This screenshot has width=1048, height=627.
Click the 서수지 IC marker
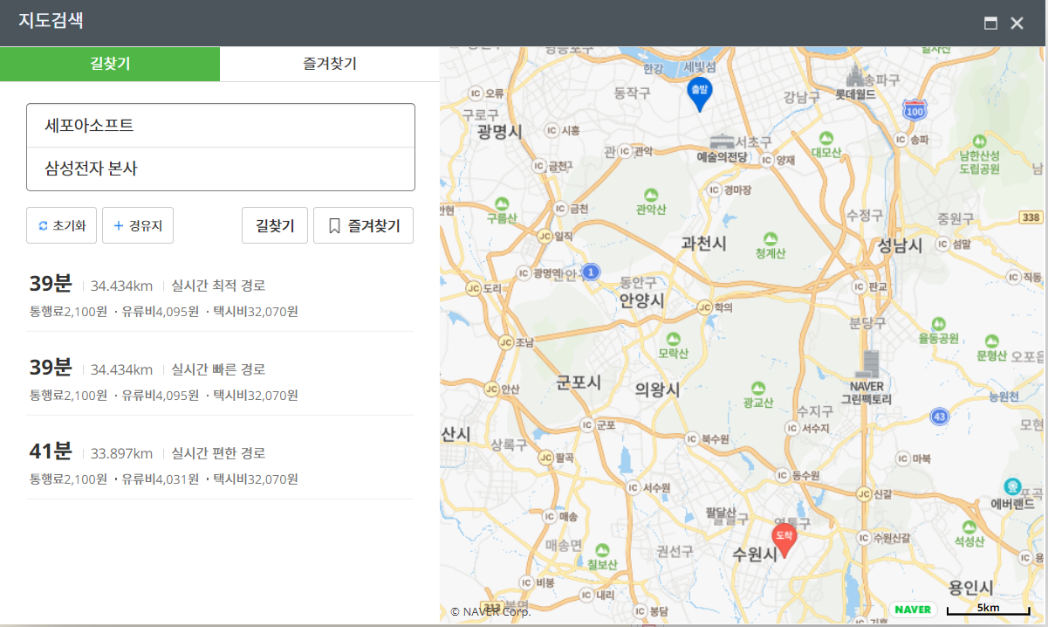pyautogui.click(x=792, y=428)
